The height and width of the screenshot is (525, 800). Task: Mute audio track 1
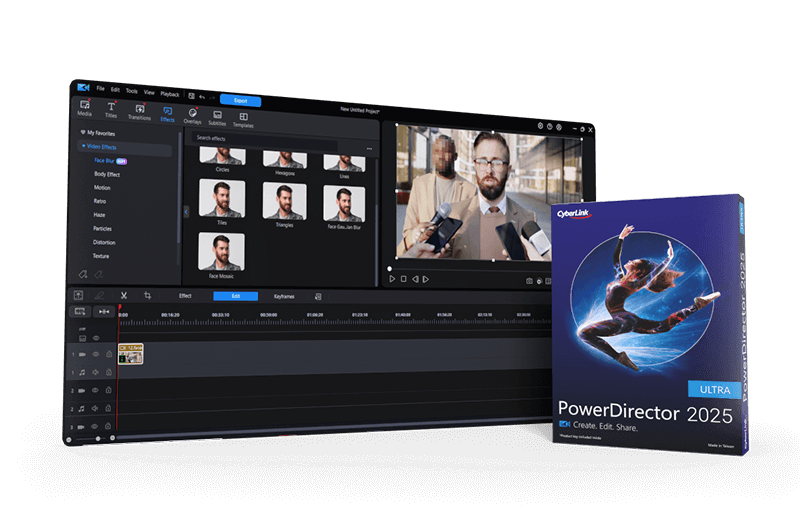point(95,372)
